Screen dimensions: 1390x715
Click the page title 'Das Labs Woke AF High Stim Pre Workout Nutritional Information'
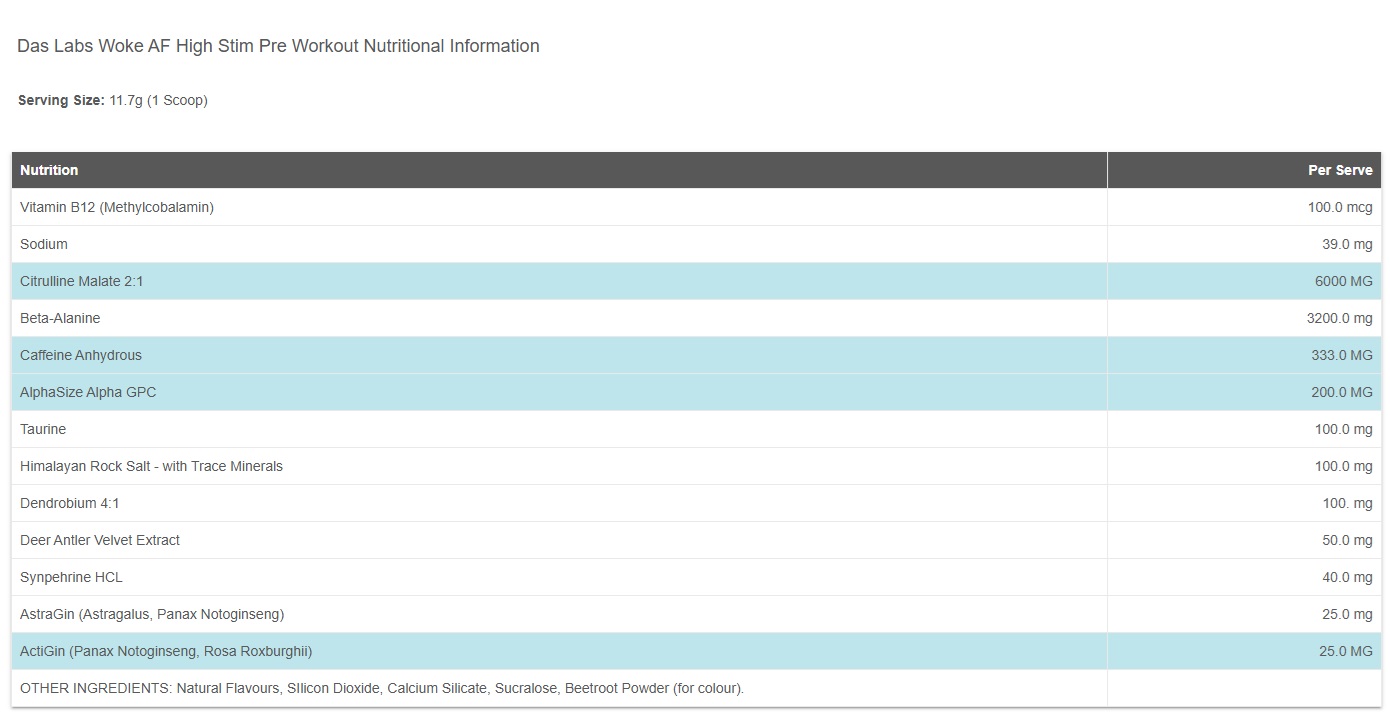pyautogui.click(x=278, y=46)
